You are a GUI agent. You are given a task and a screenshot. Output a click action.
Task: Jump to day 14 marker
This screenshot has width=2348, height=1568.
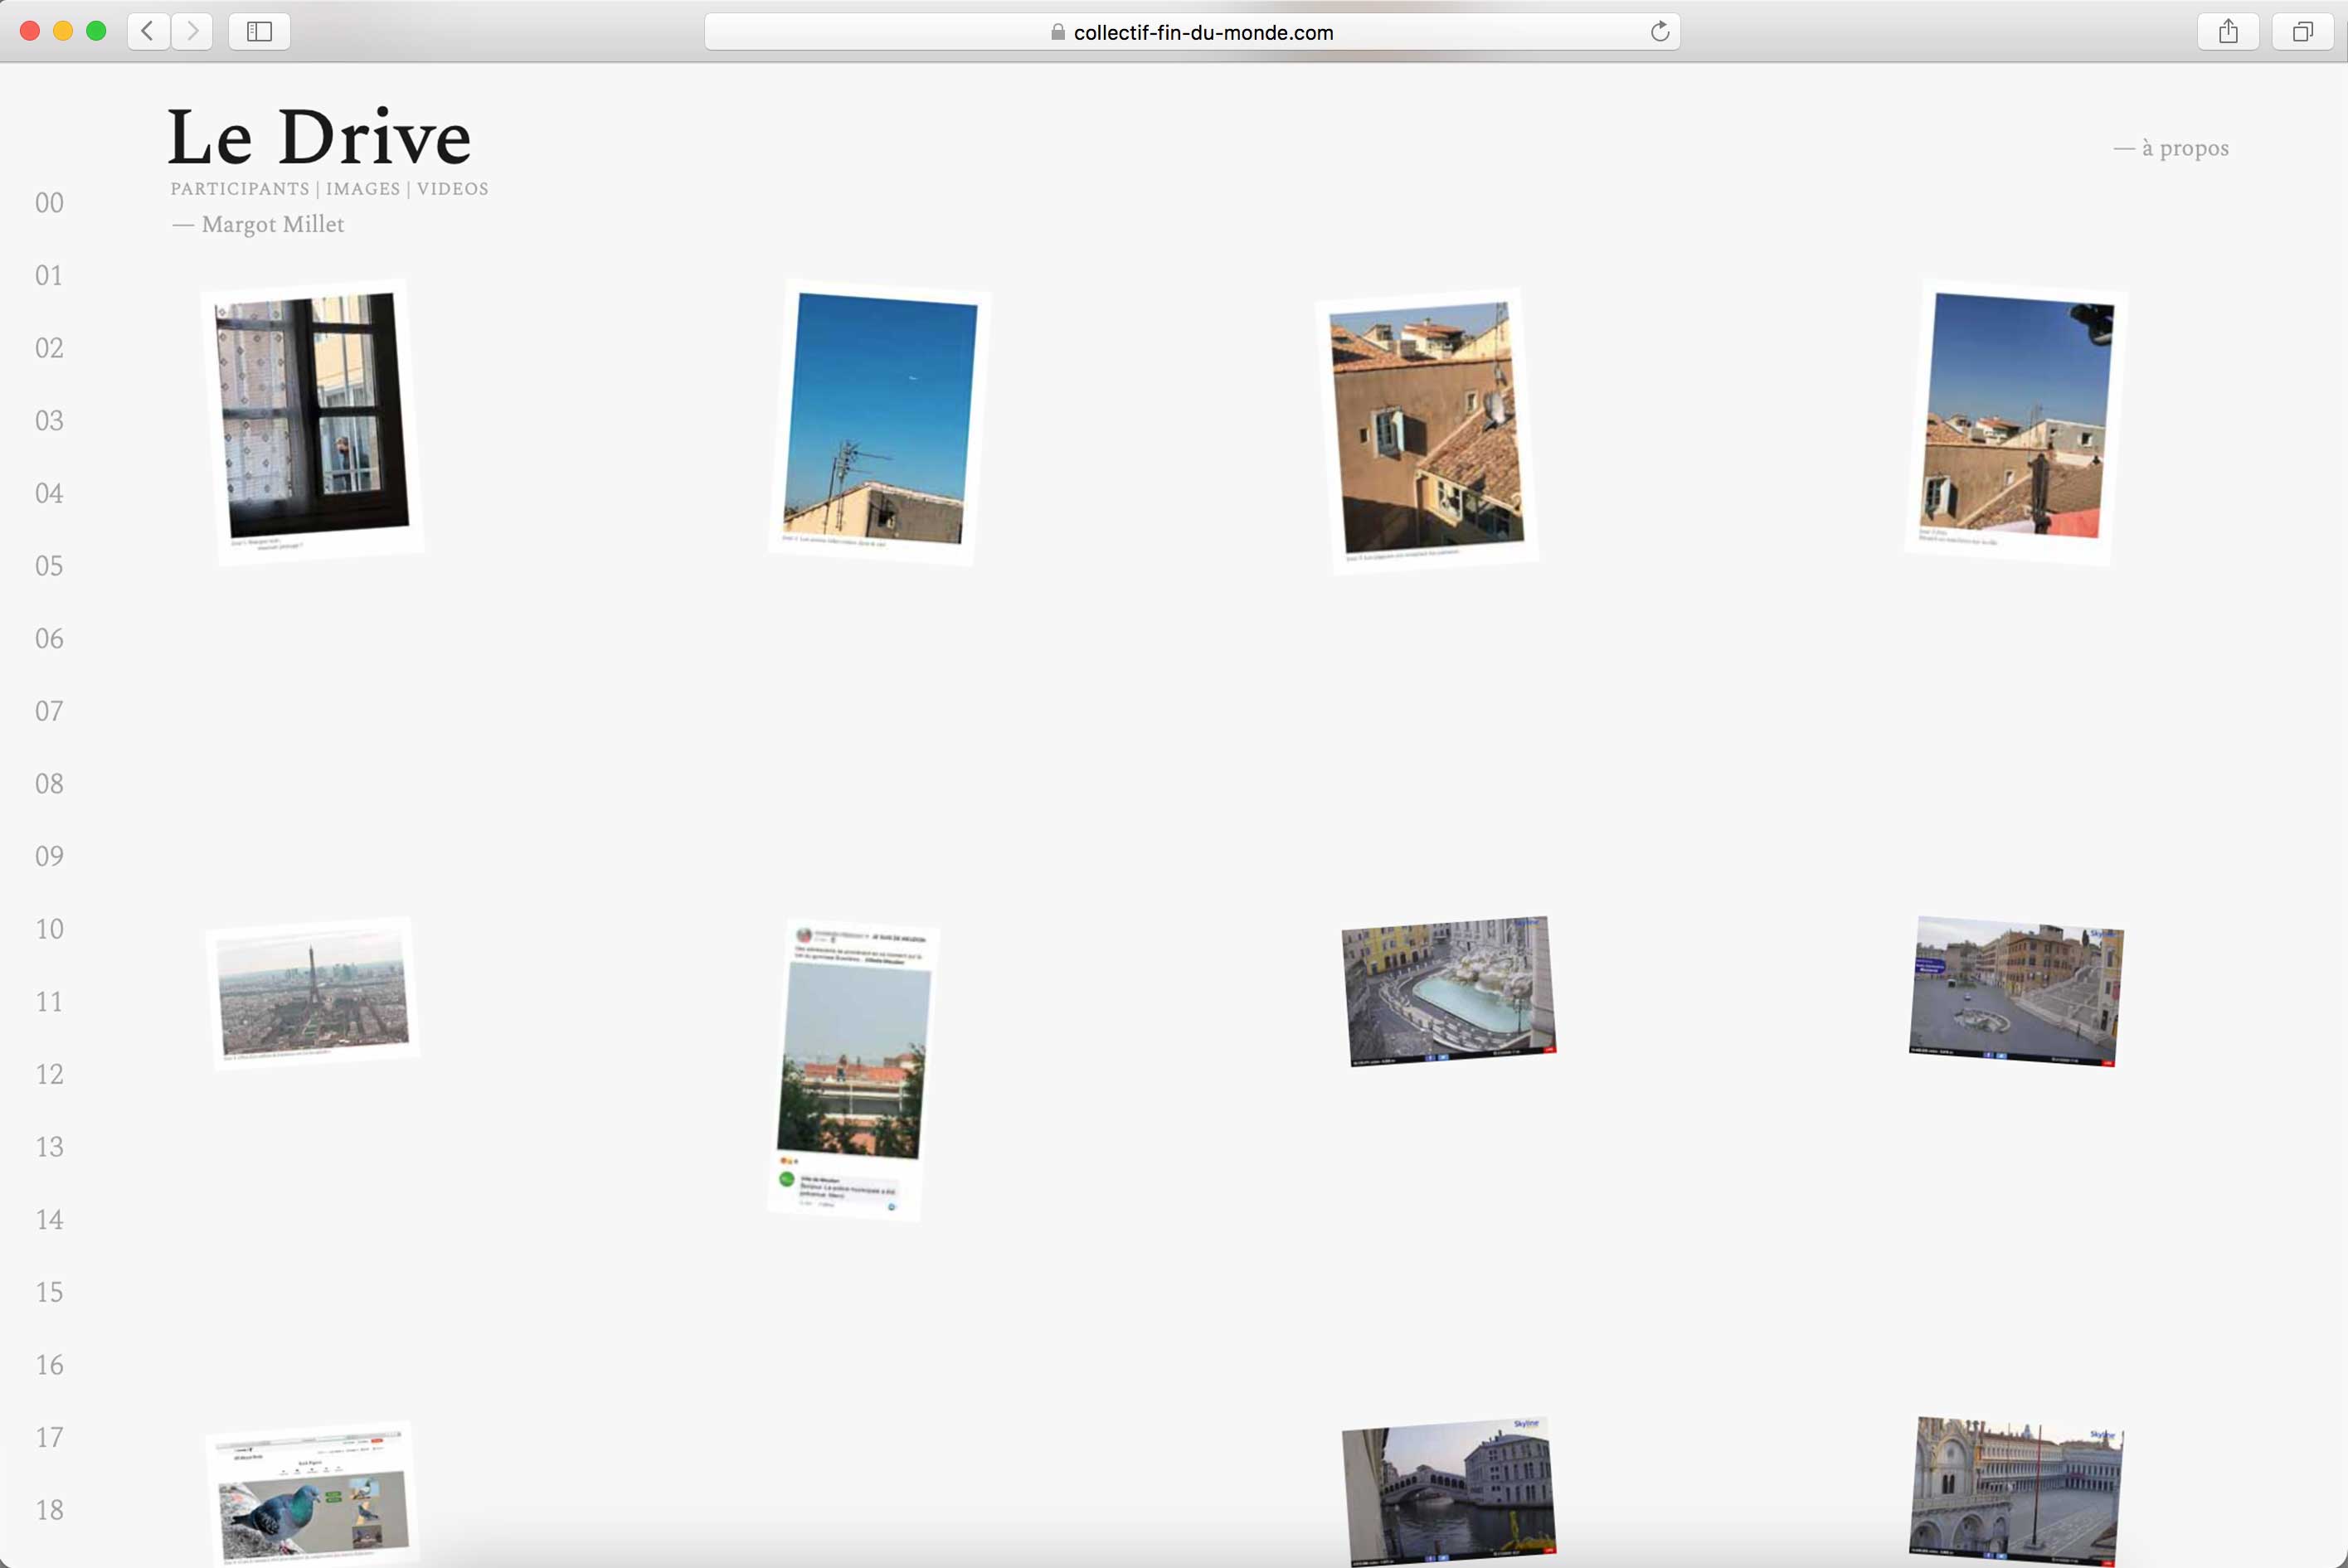(49, 1220)
